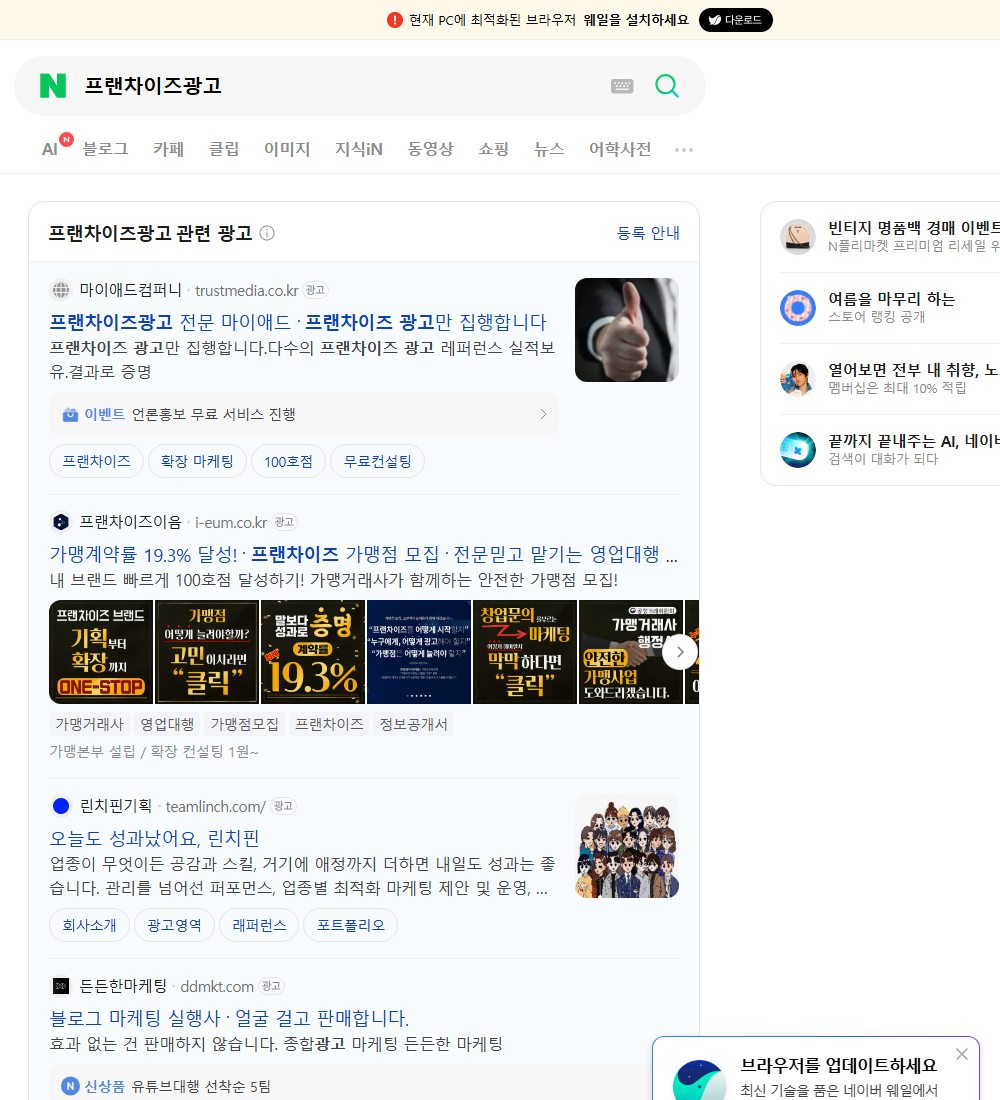1000x1100 pixels.
Task: Click the blue ring icon beside 여름을 마무리 하는
Action: [x=798, y=307]
